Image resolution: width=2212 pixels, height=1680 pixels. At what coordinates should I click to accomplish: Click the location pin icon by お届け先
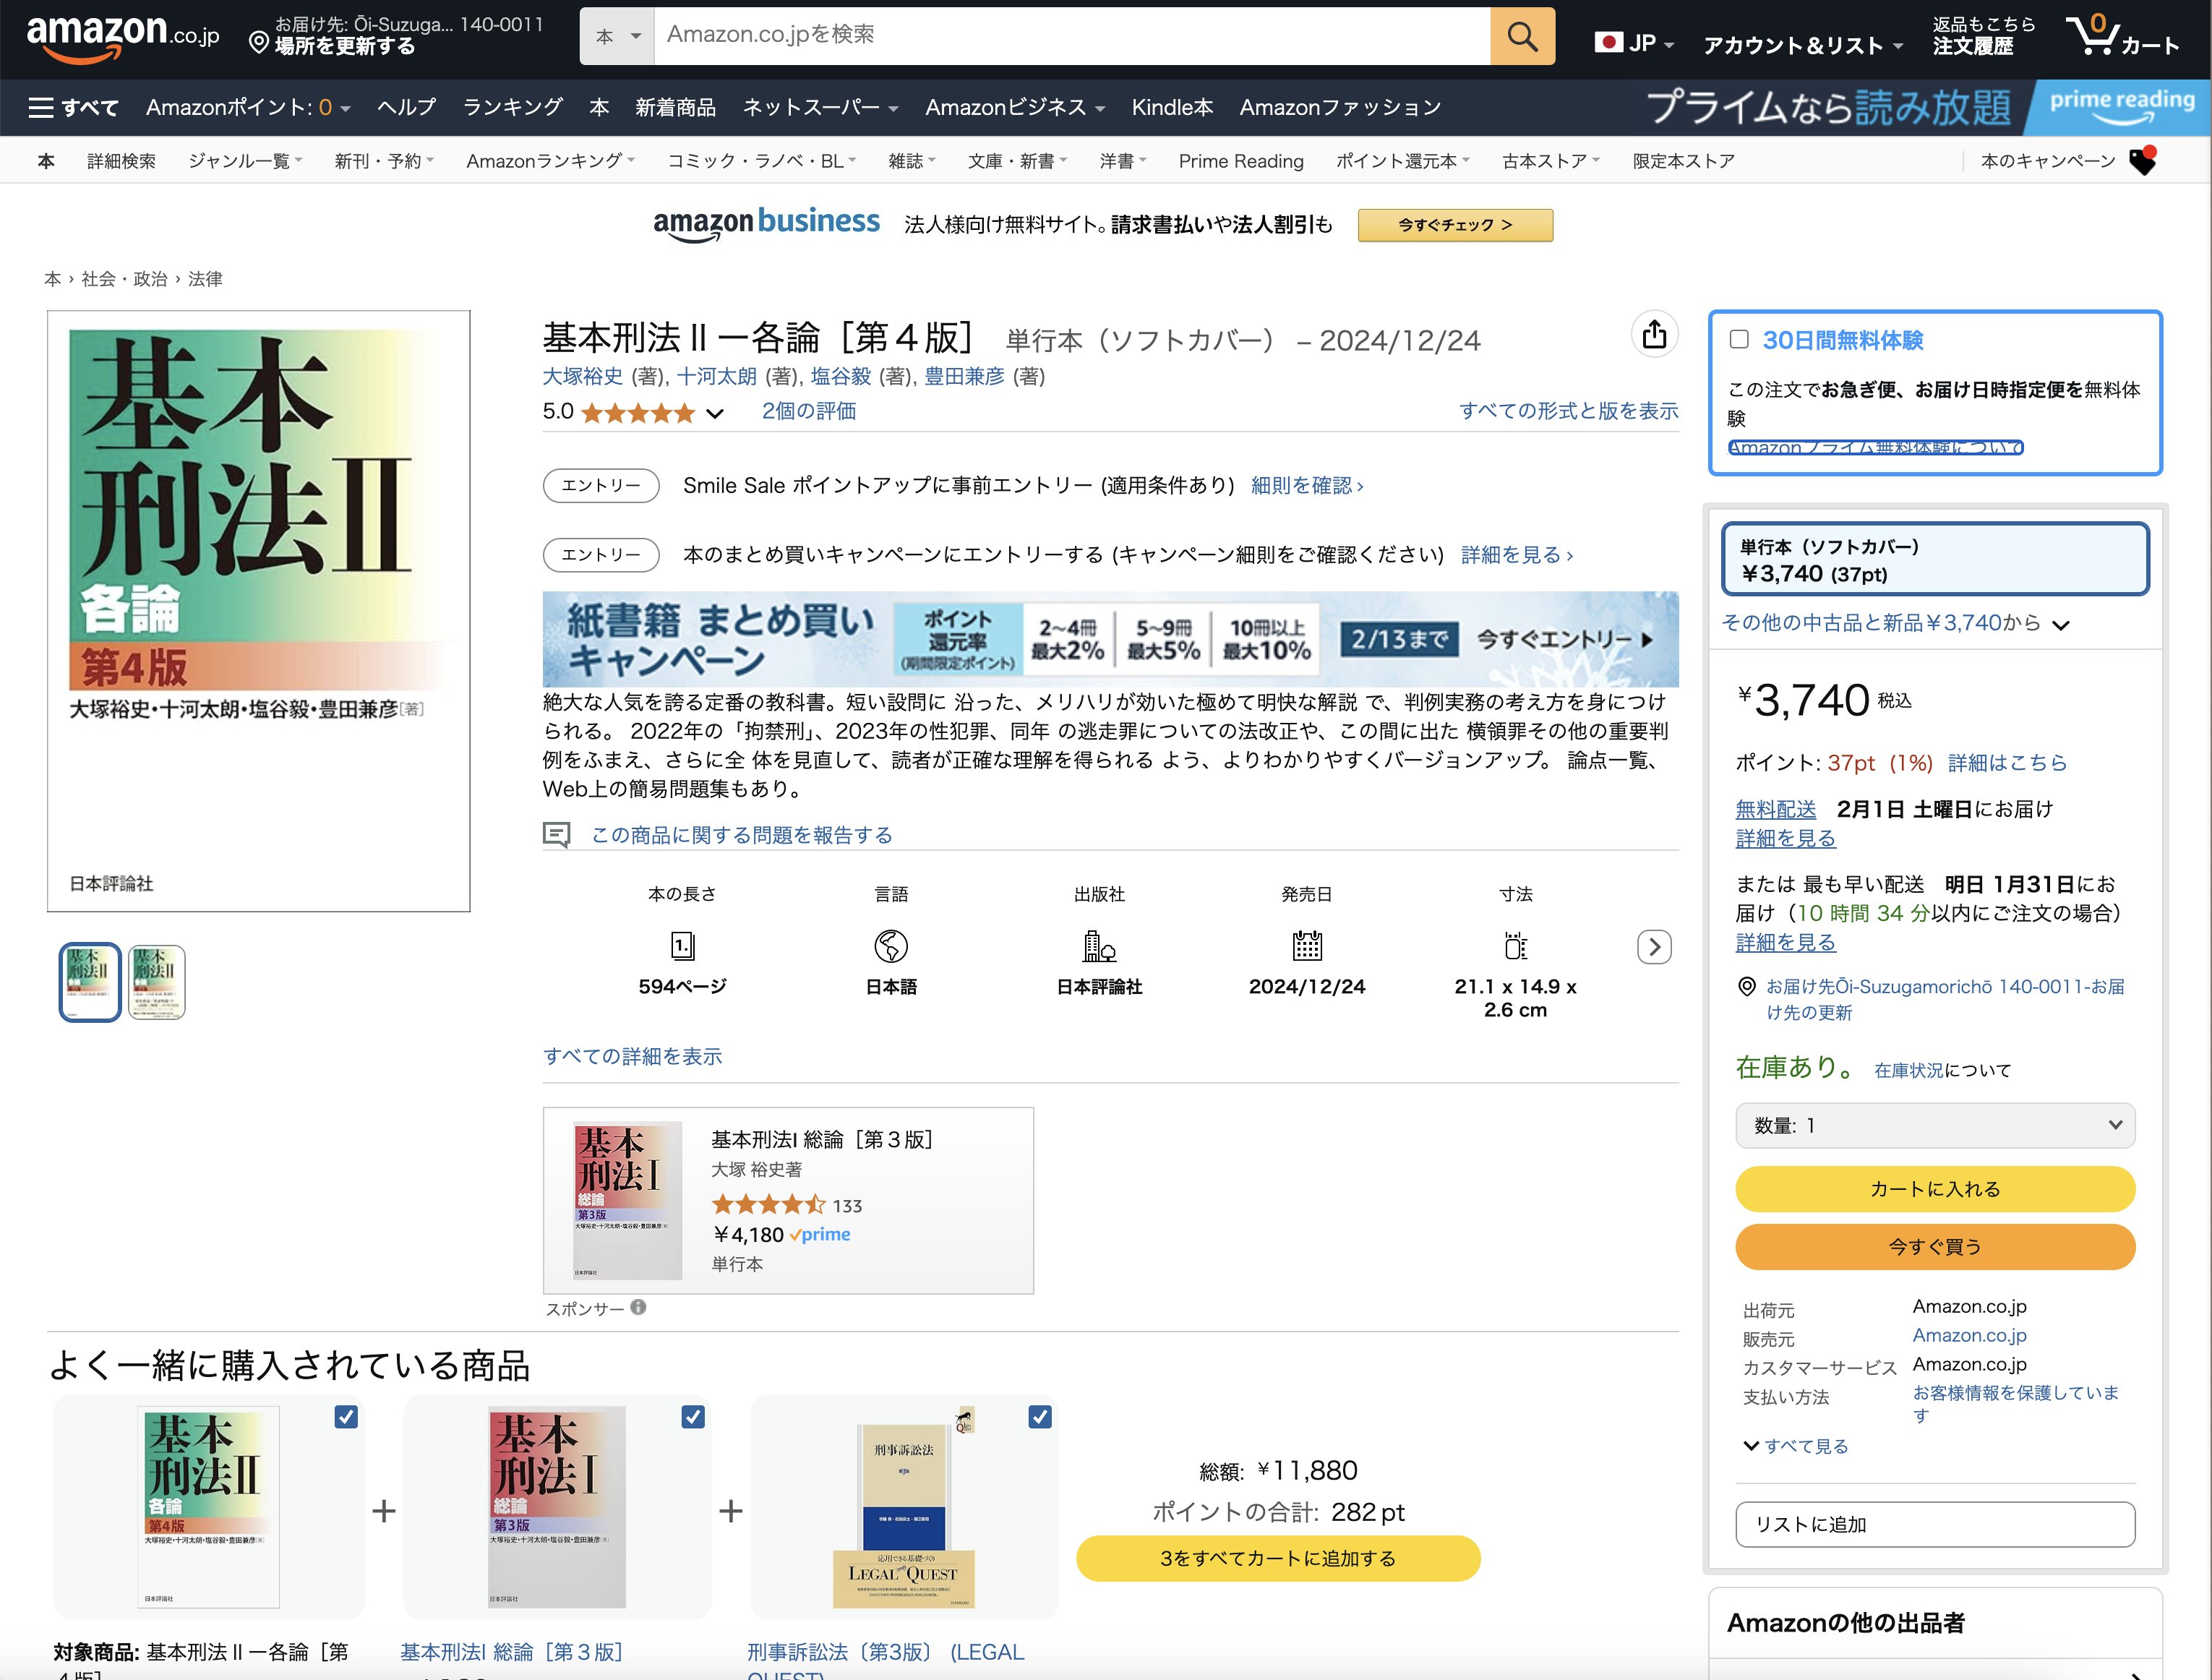[1746, 987]
